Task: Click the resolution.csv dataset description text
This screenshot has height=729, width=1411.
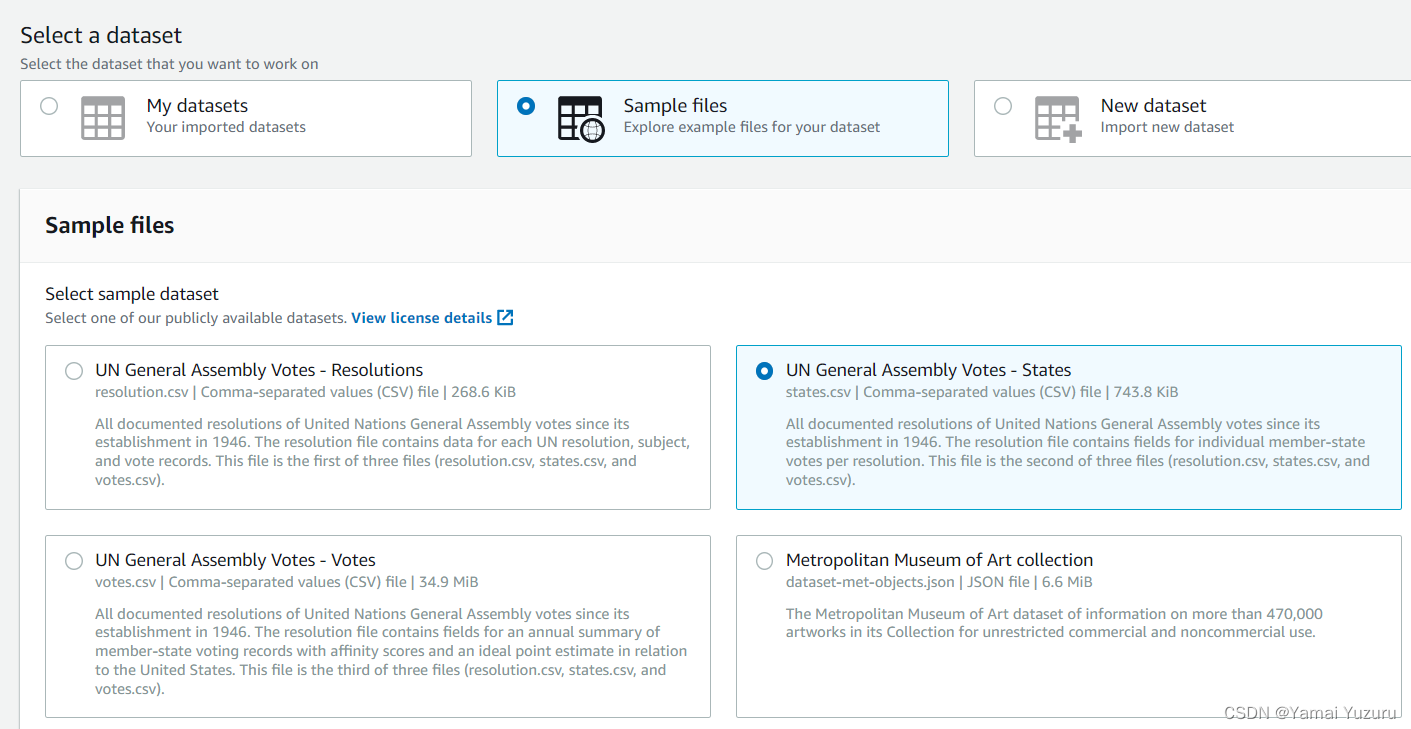Action: [x=393, y=452]
